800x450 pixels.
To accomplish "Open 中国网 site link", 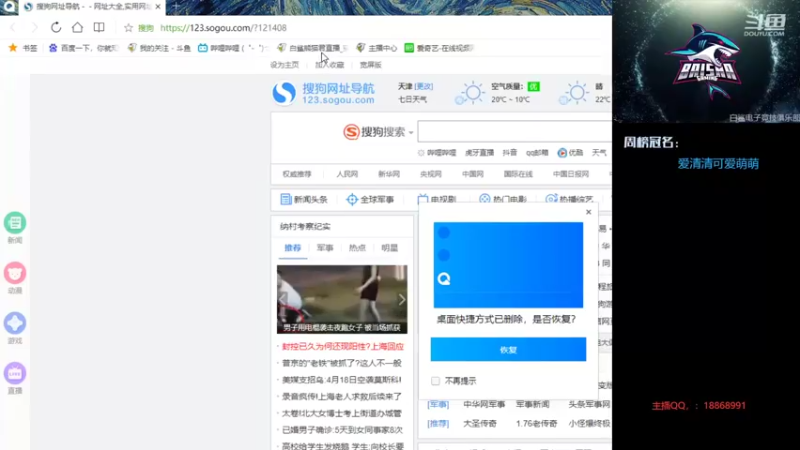I will [x=472, y=174].
